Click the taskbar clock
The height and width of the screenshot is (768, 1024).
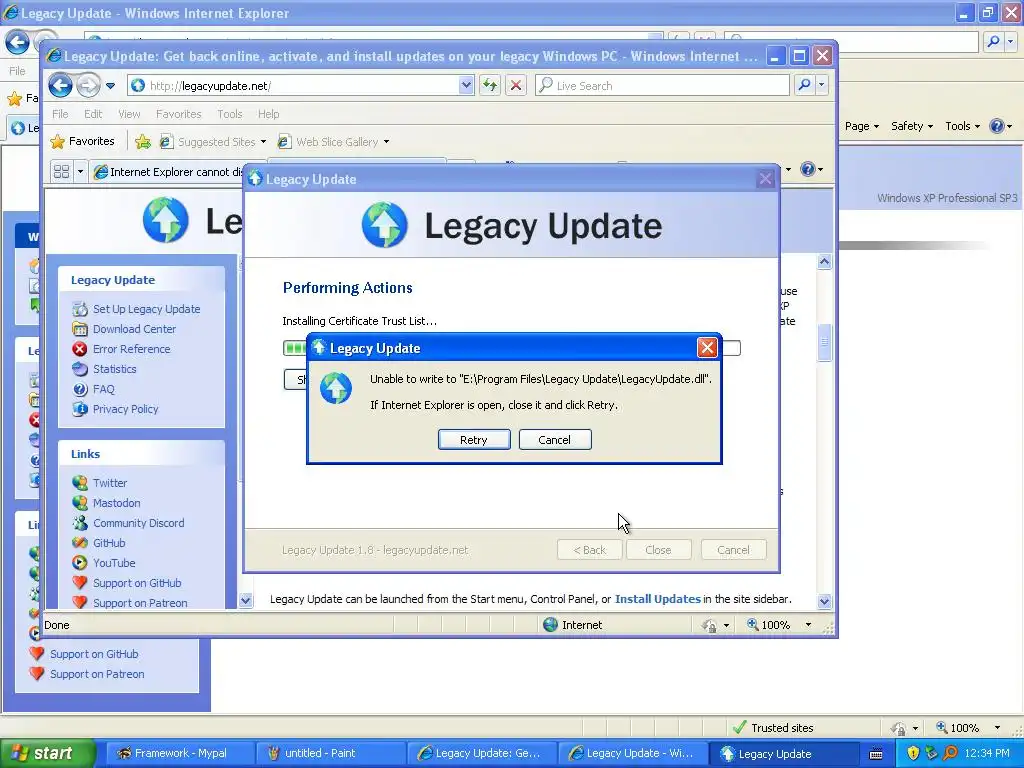986,753
